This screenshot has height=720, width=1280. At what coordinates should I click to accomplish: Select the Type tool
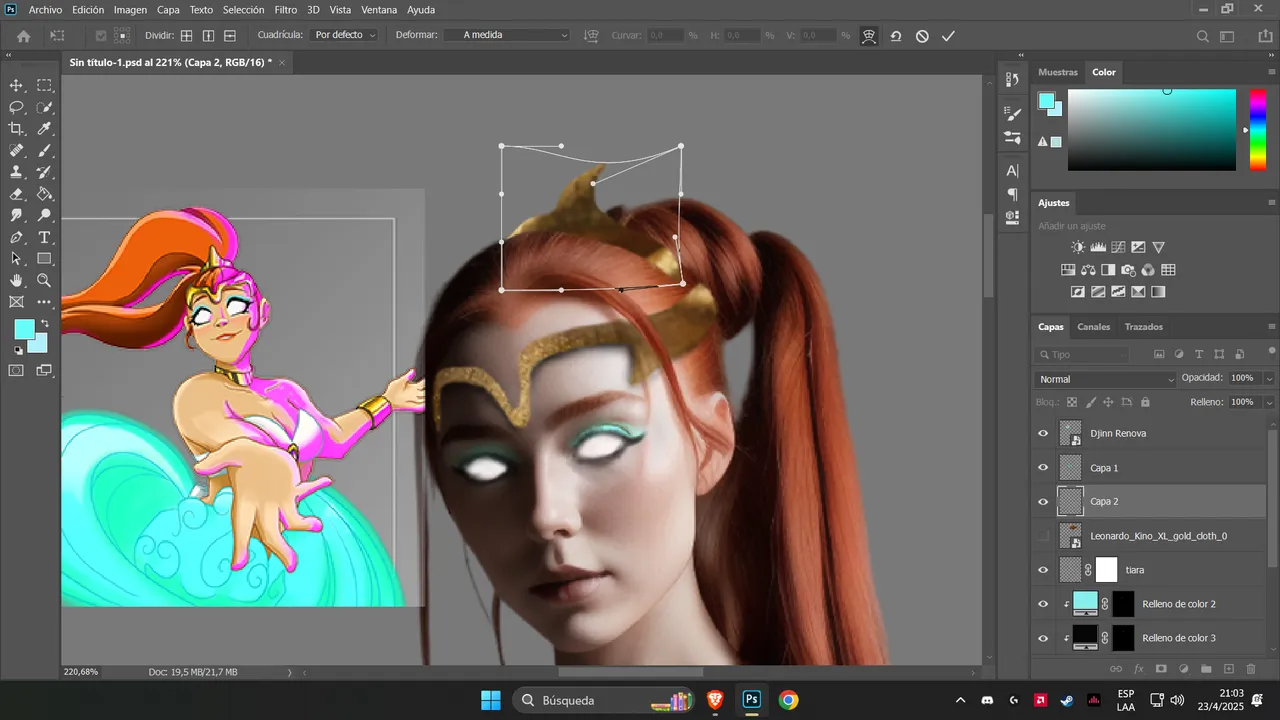[x=45, y=238]
